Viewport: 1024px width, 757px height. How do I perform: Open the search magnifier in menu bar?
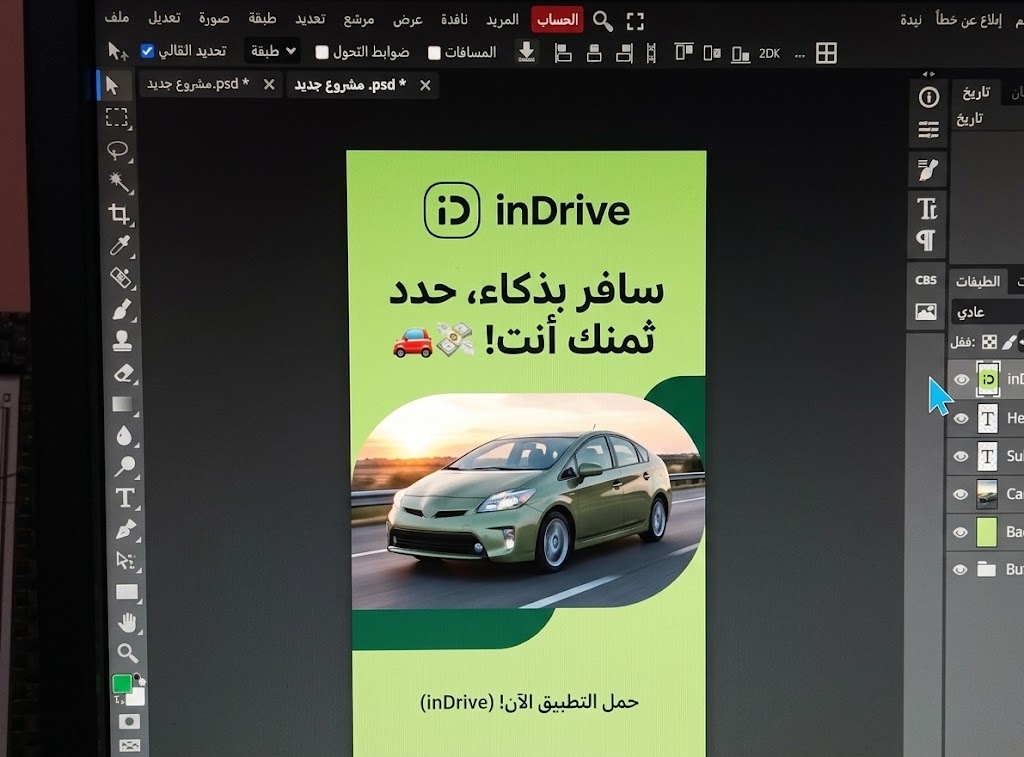point(603,21)
